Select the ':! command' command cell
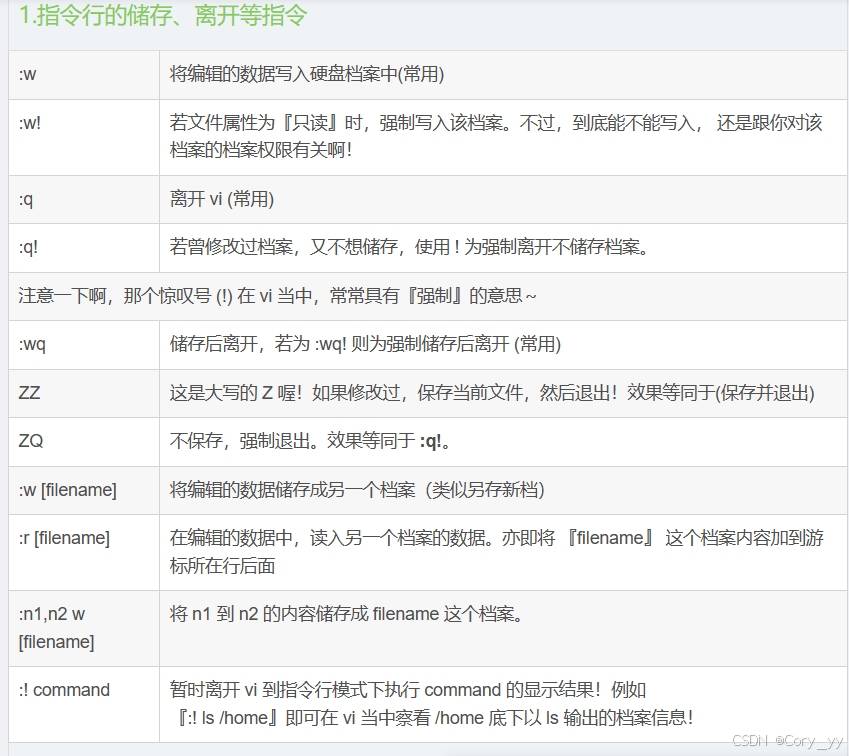This screenshot has width=849, height=756. click(x=84, y=704)
